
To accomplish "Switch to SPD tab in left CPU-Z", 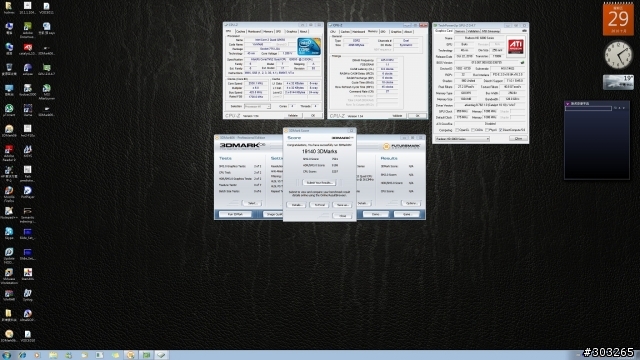I will coord(278,31).
